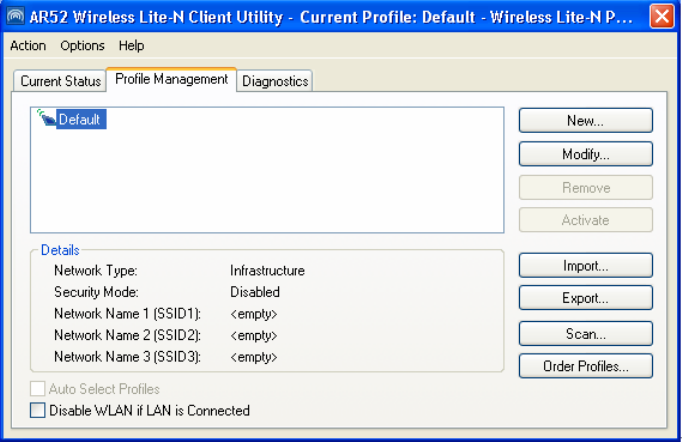Switch to the Current Status tab
Image resolution: width=682 pixels, height=442 pixels.
click(60, 81)
